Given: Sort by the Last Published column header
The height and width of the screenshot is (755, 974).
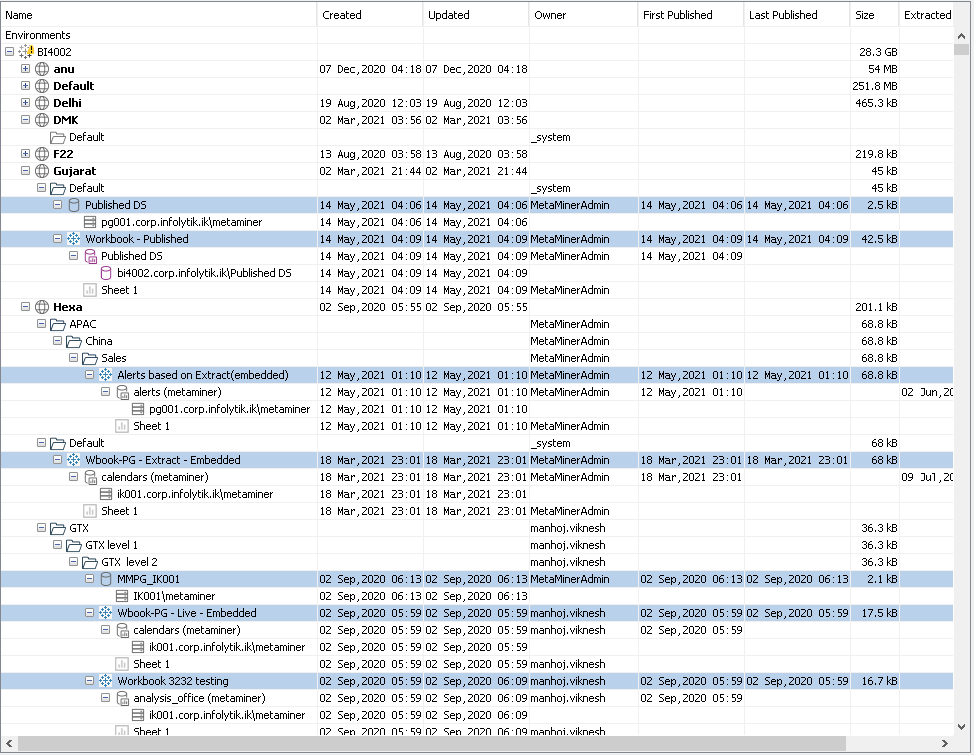Looking at the screenshot, I should tap(796, 15).
